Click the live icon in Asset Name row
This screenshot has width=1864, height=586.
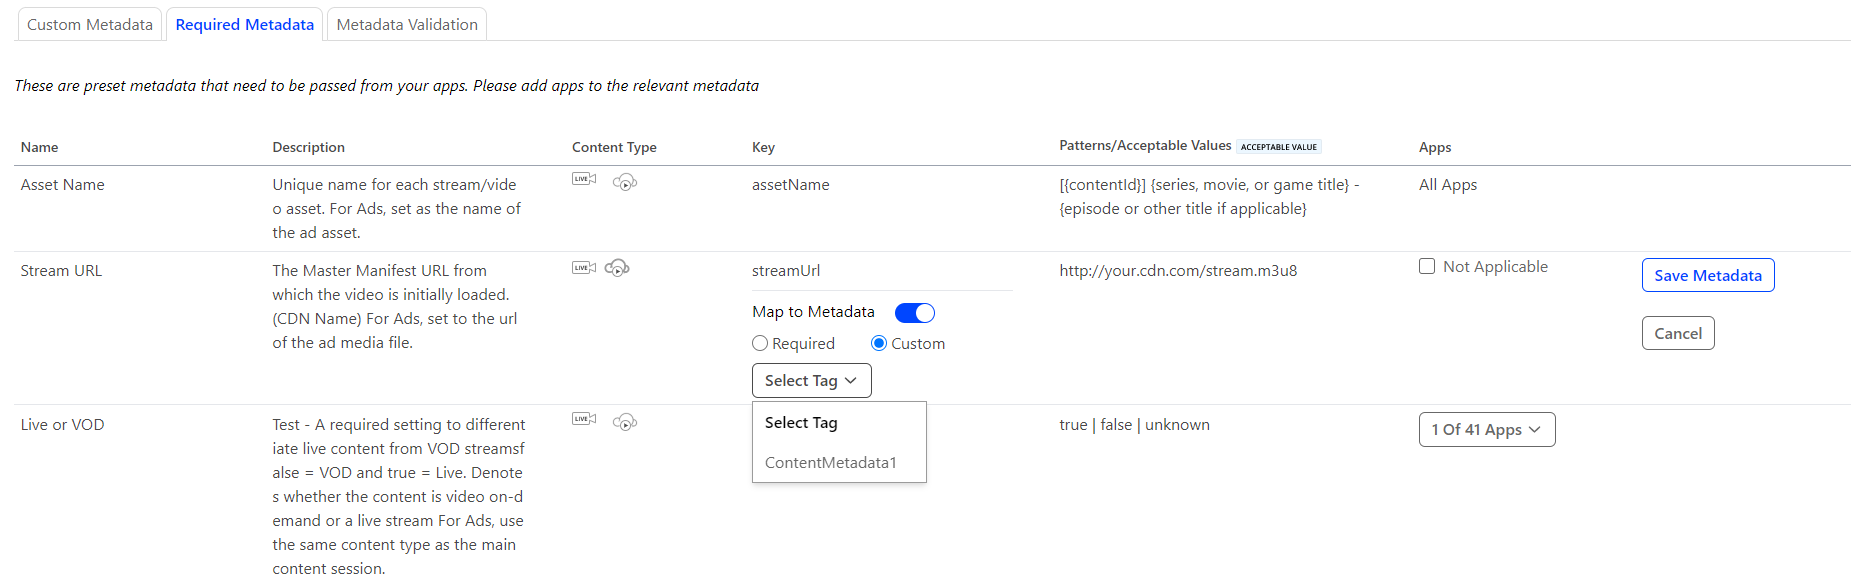(584, 179)
